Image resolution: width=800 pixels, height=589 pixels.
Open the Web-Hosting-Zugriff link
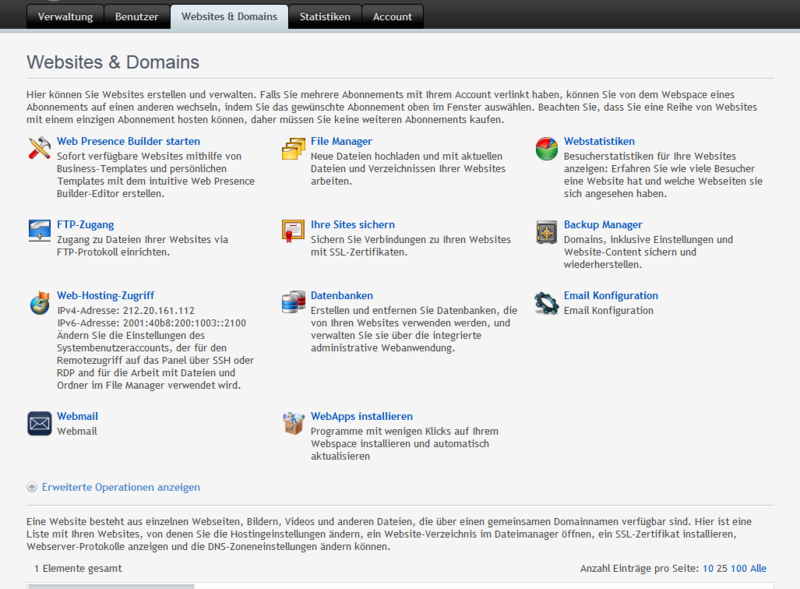click(105, 296)
